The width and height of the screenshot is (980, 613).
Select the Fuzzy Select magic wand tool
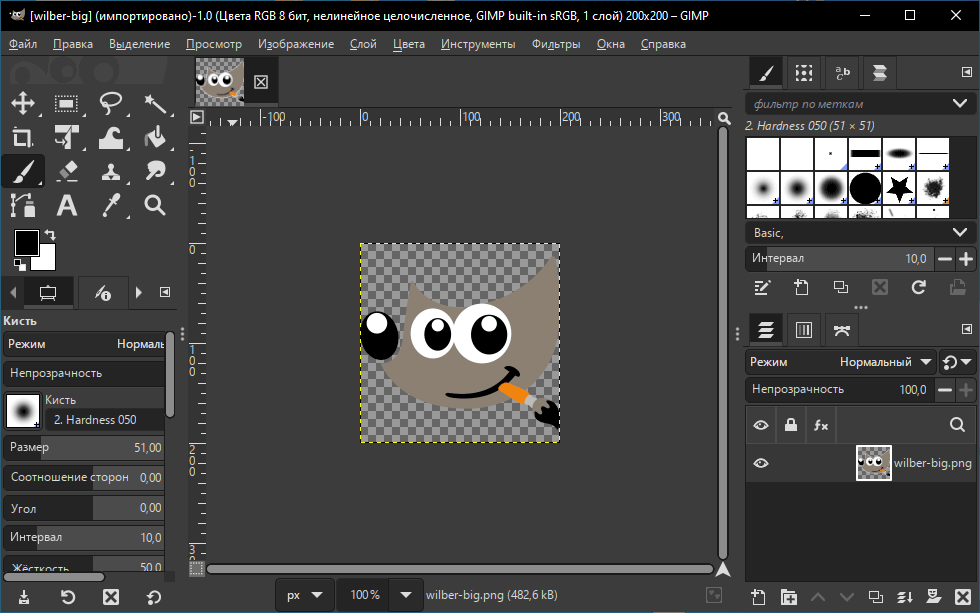point(154,103)
